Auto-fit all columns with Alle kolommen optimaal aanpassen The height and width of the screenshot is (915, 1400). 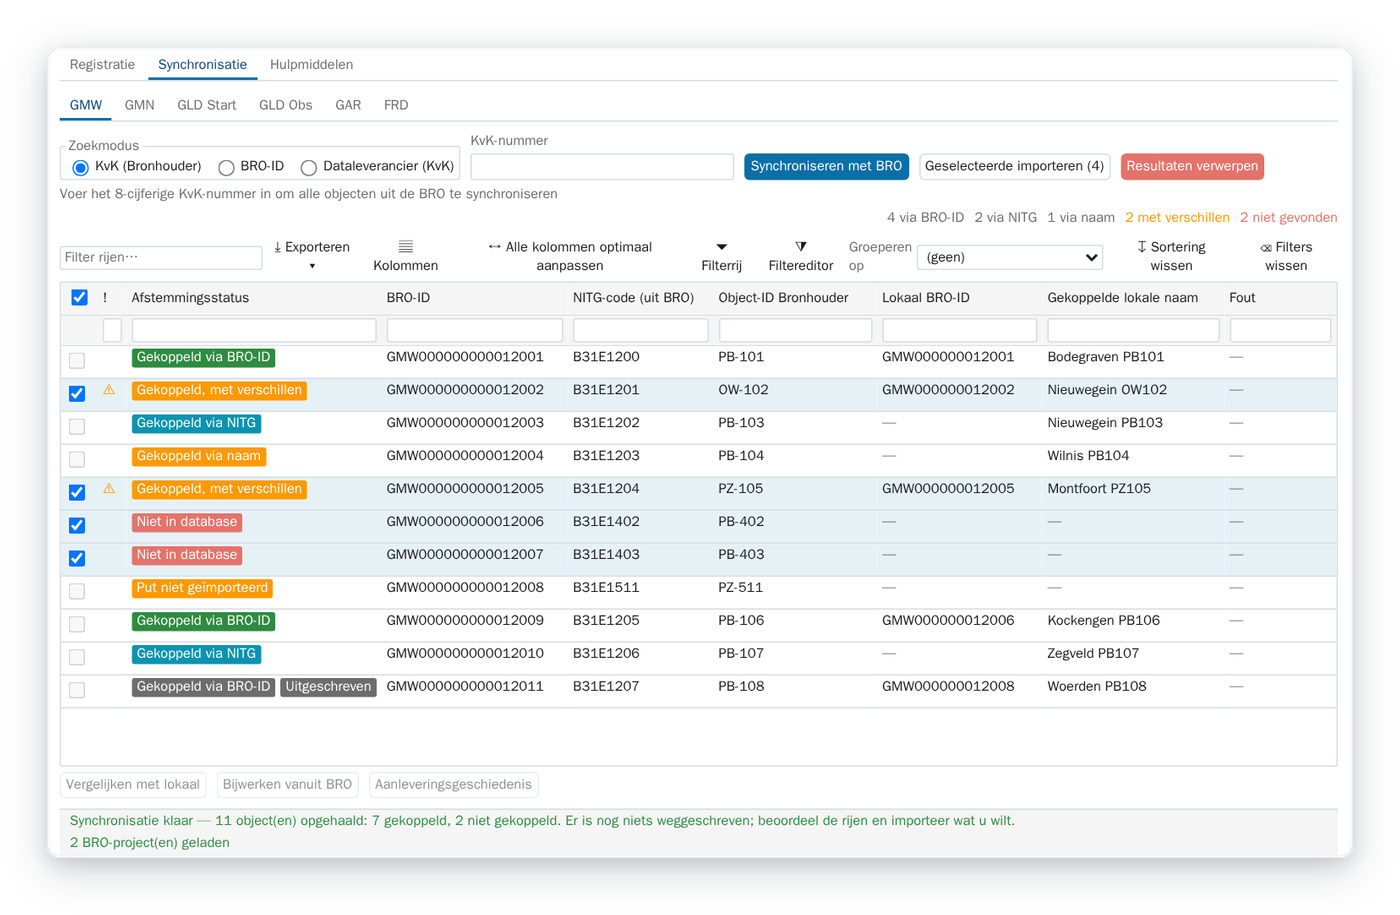click(569, 256)
